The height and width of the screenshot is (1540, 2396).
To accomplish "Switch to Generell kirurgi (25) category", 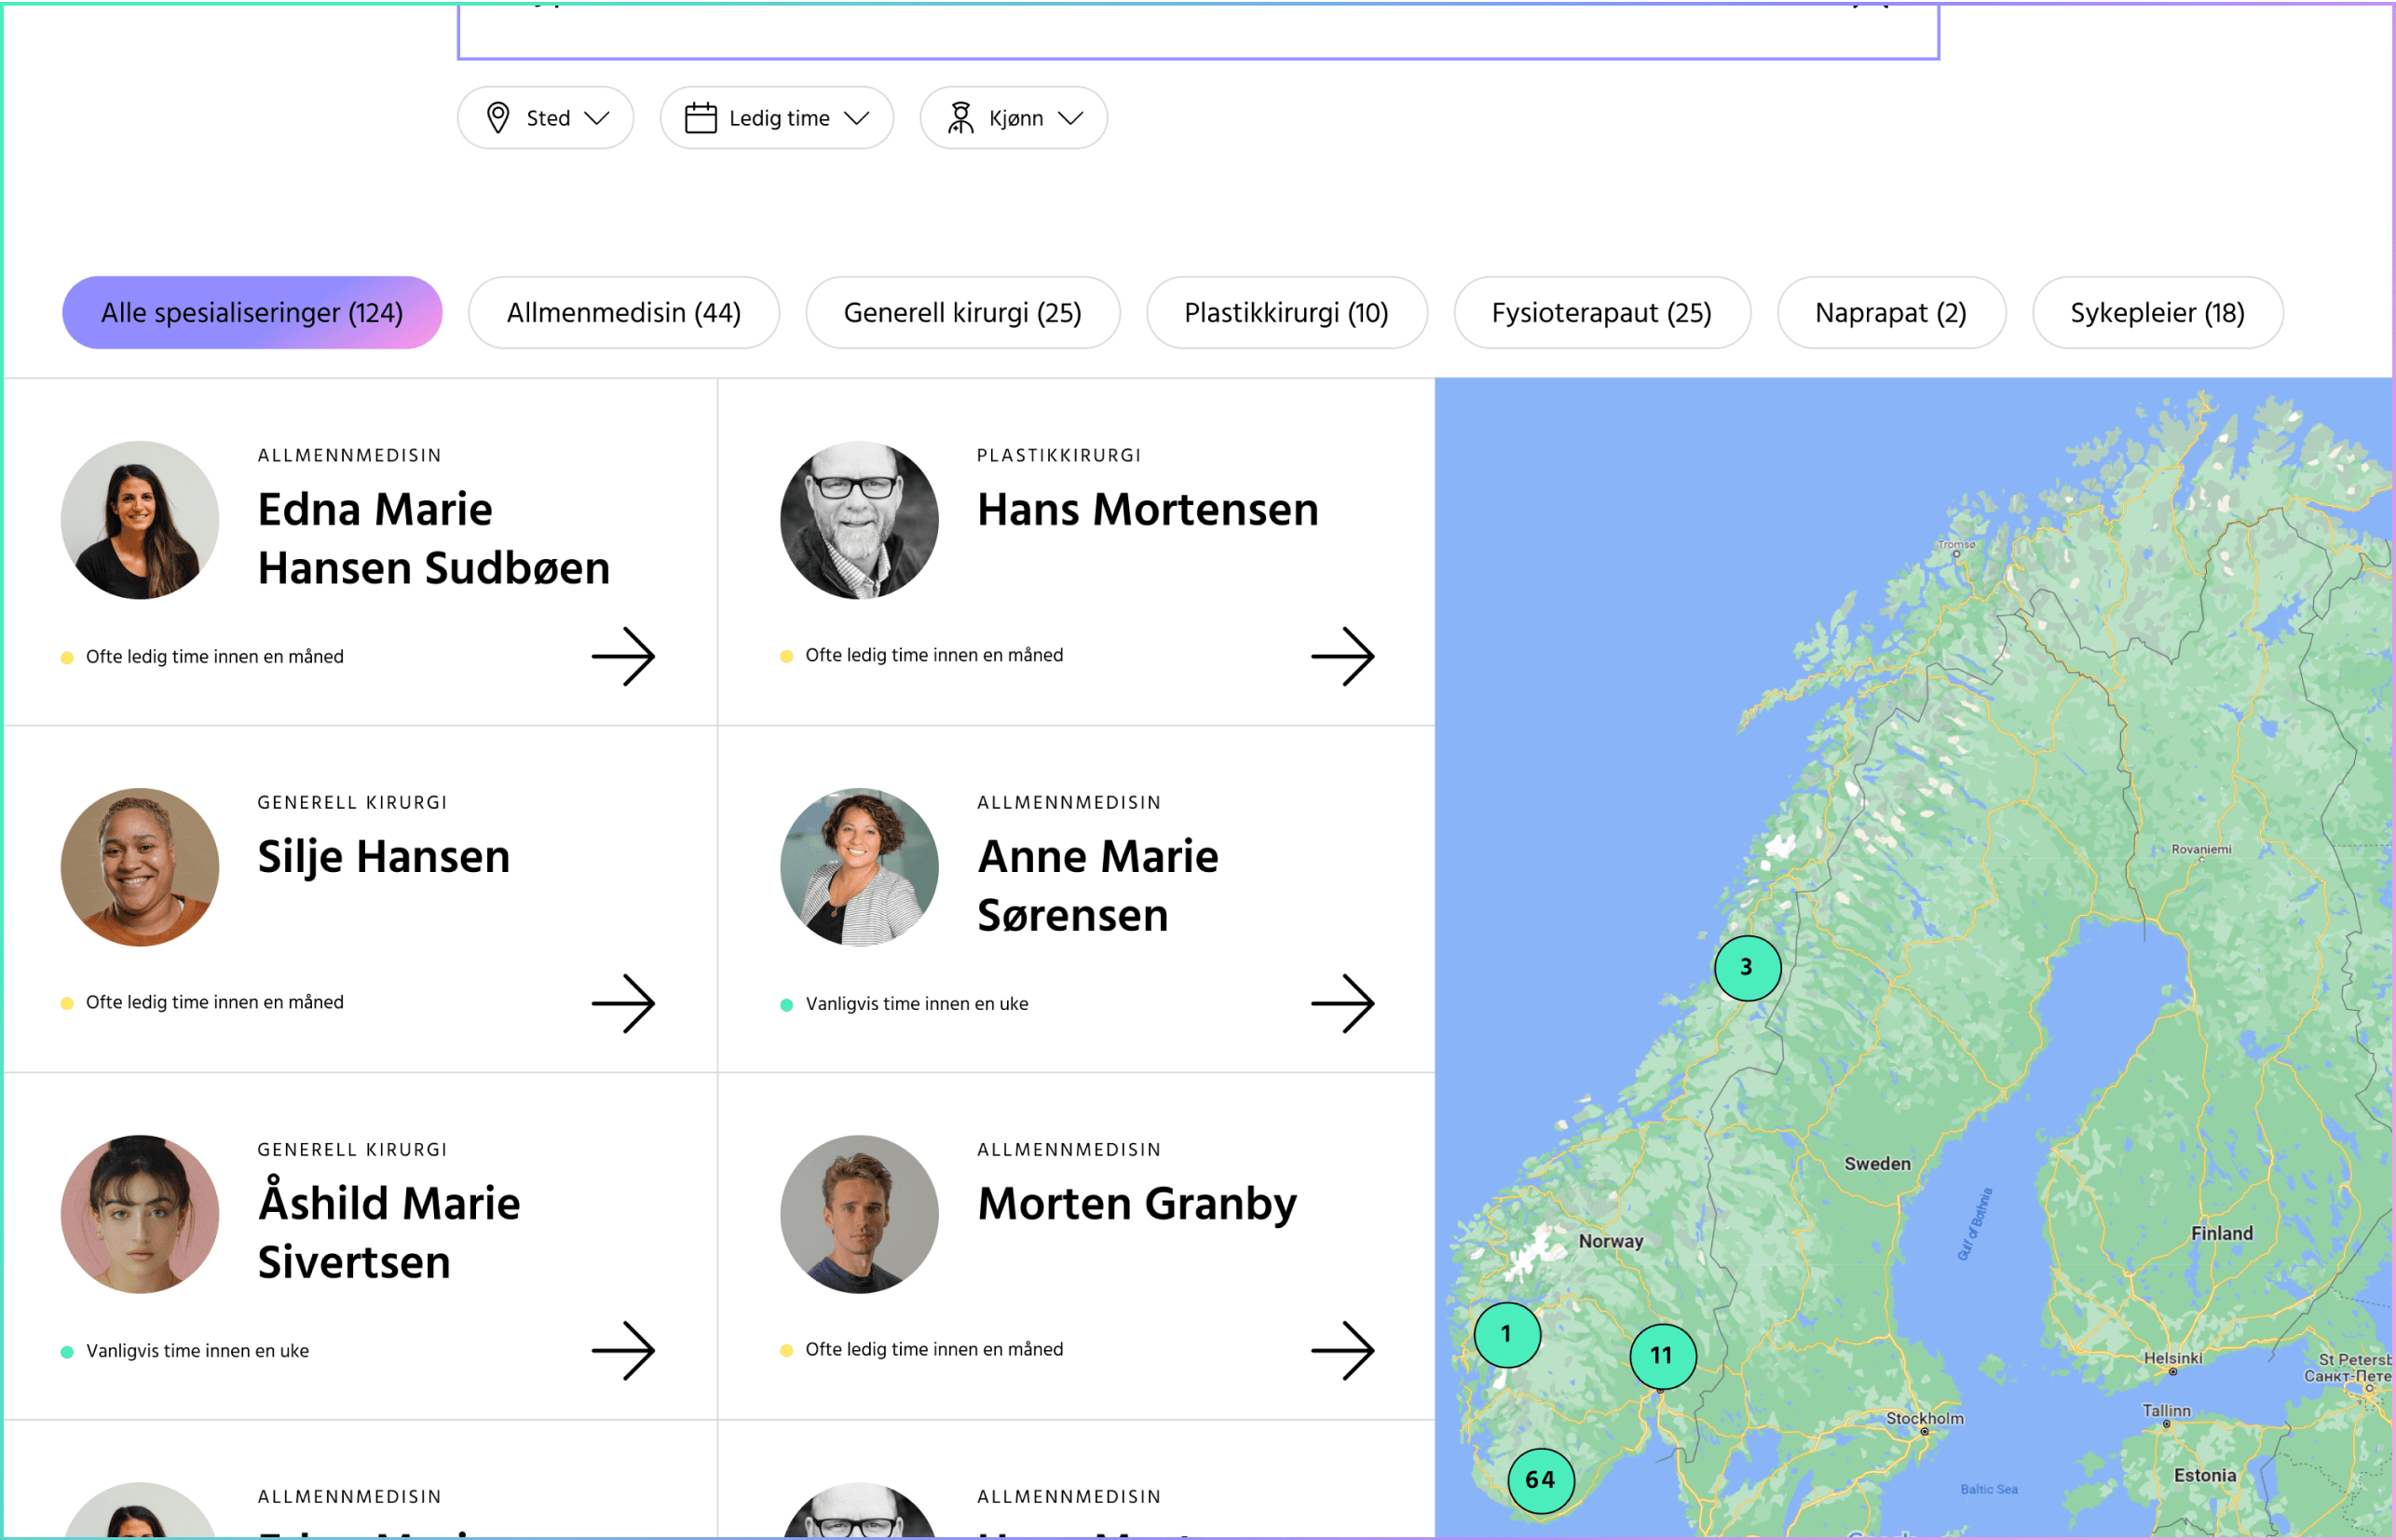I will pos(963,312).
